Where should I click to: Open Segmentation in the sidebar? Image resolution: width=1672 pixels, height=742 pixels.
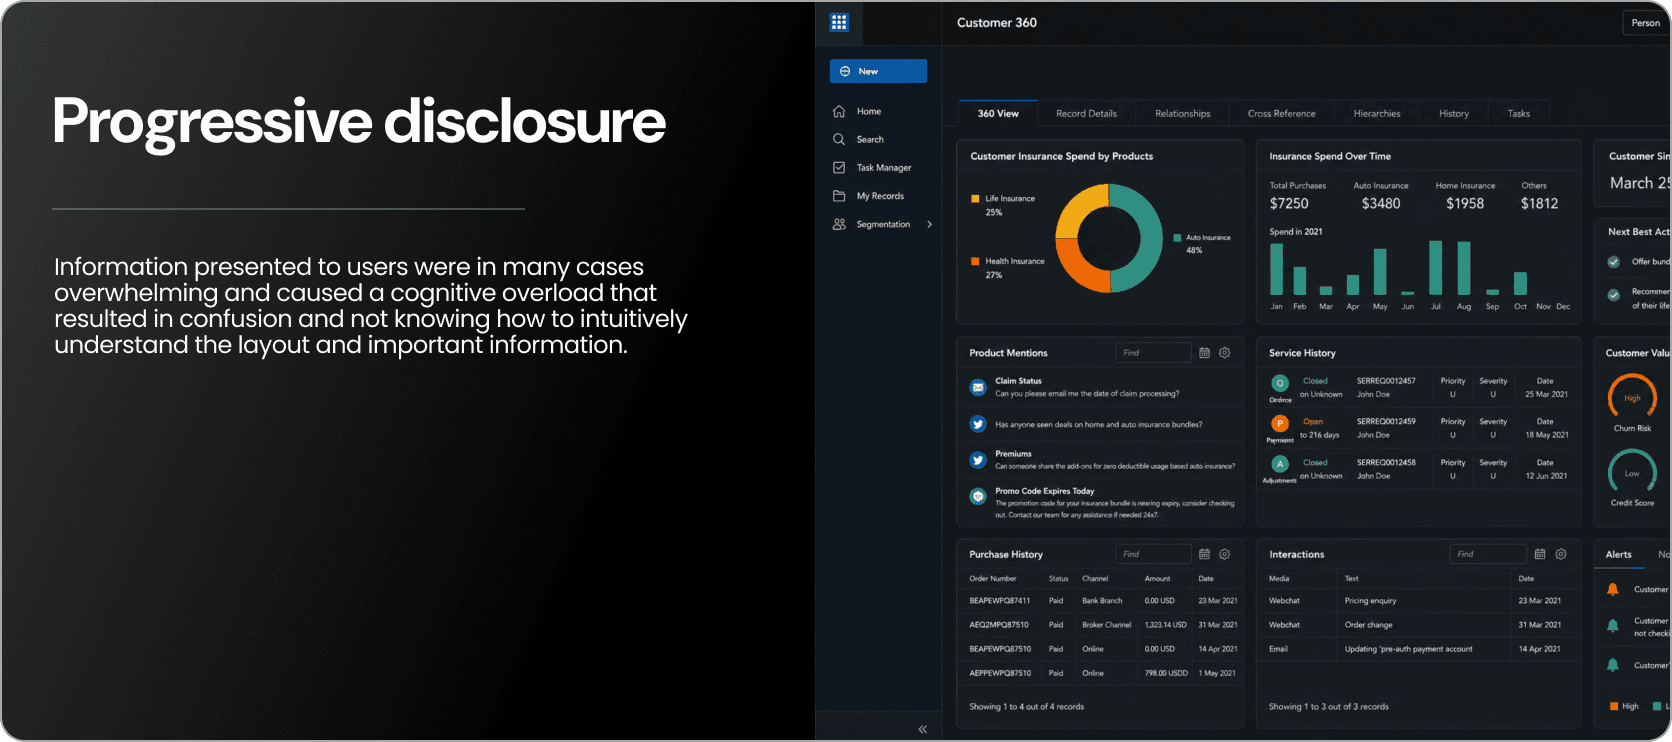(x=882, y=224)
